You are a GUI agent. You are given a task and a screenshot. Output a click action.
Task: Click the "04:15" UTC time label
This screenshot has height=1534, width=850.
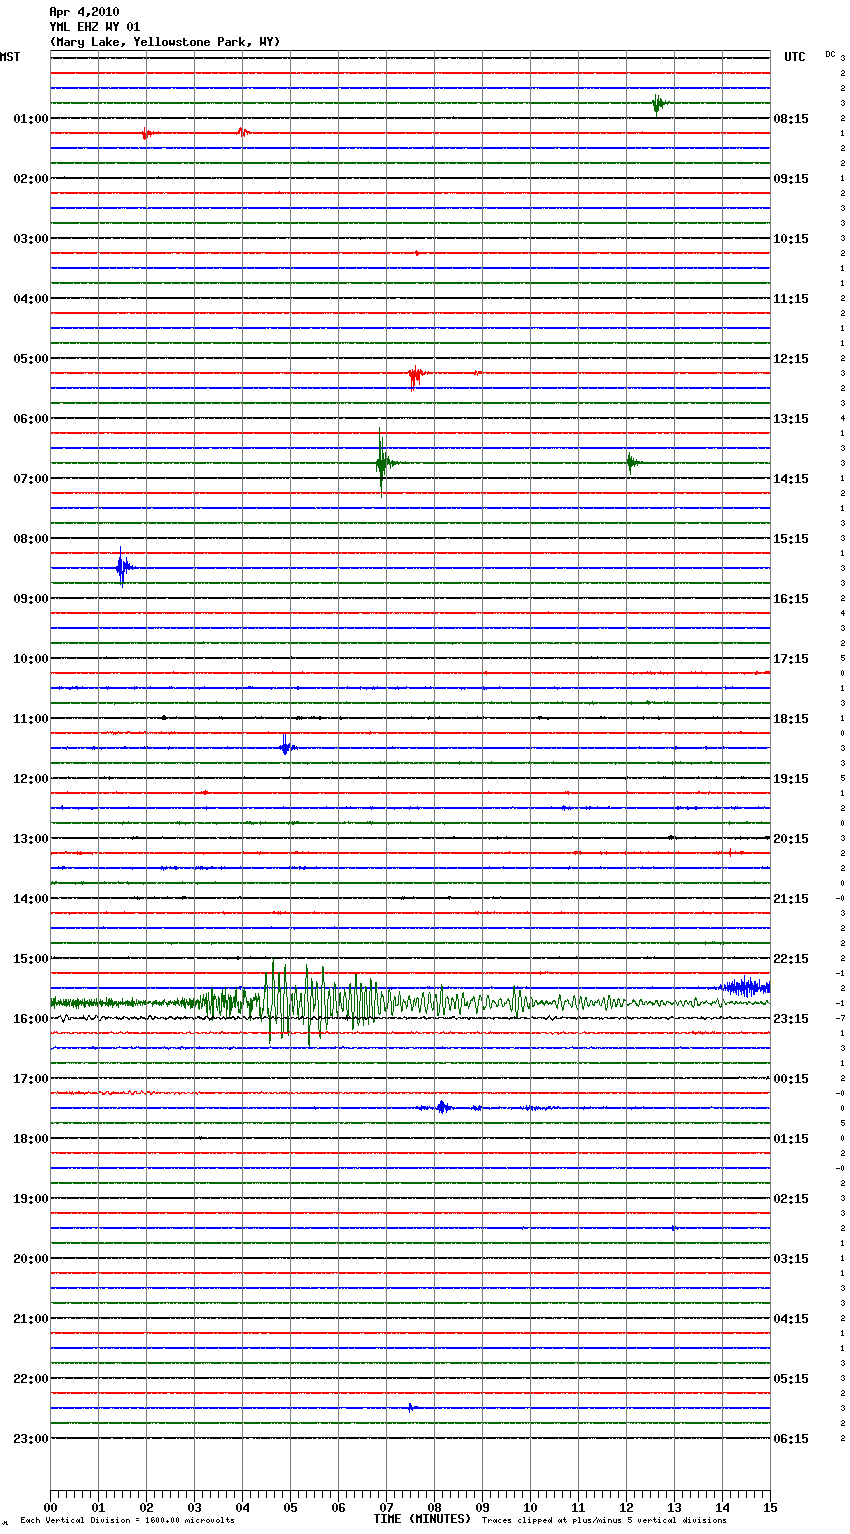coord(791,1319)
